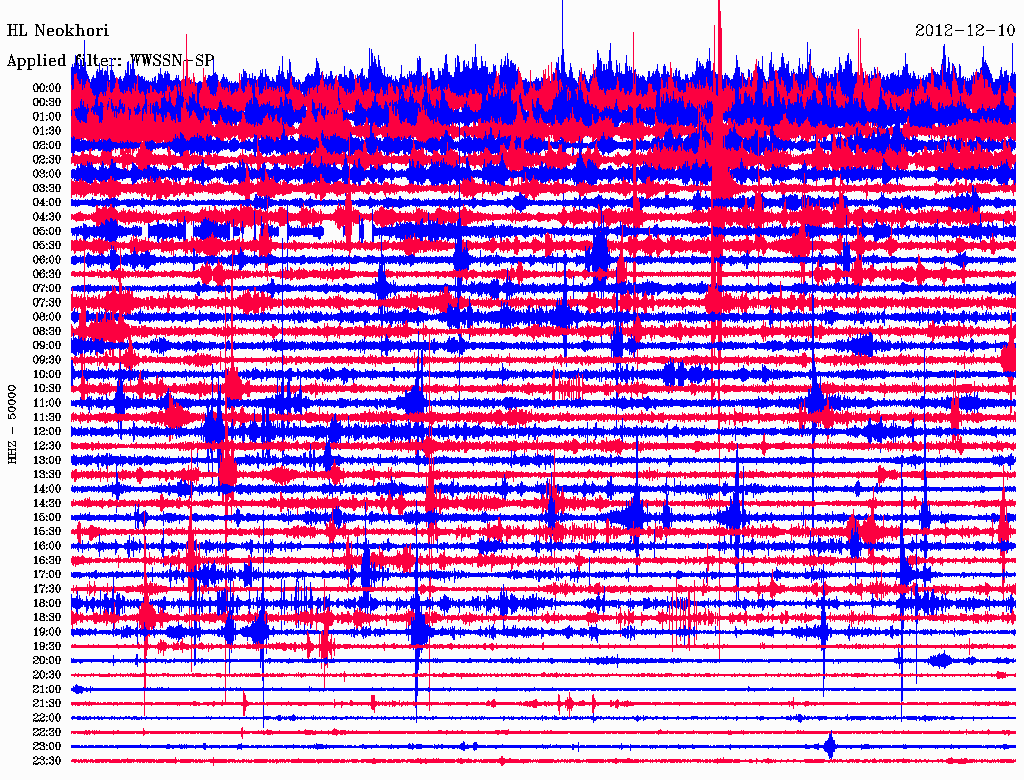Click the blue seismic burst on the 23:00 trace
1024x780 pixels.
click(x=829, y=746)
